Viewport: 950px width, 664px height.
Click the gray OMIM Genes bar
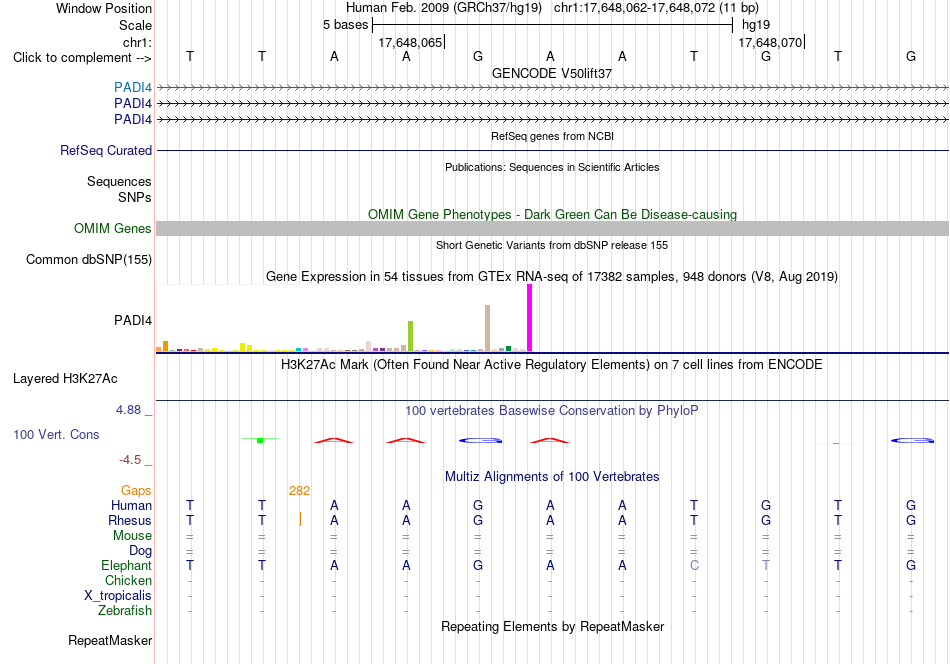tap(552, 228)
